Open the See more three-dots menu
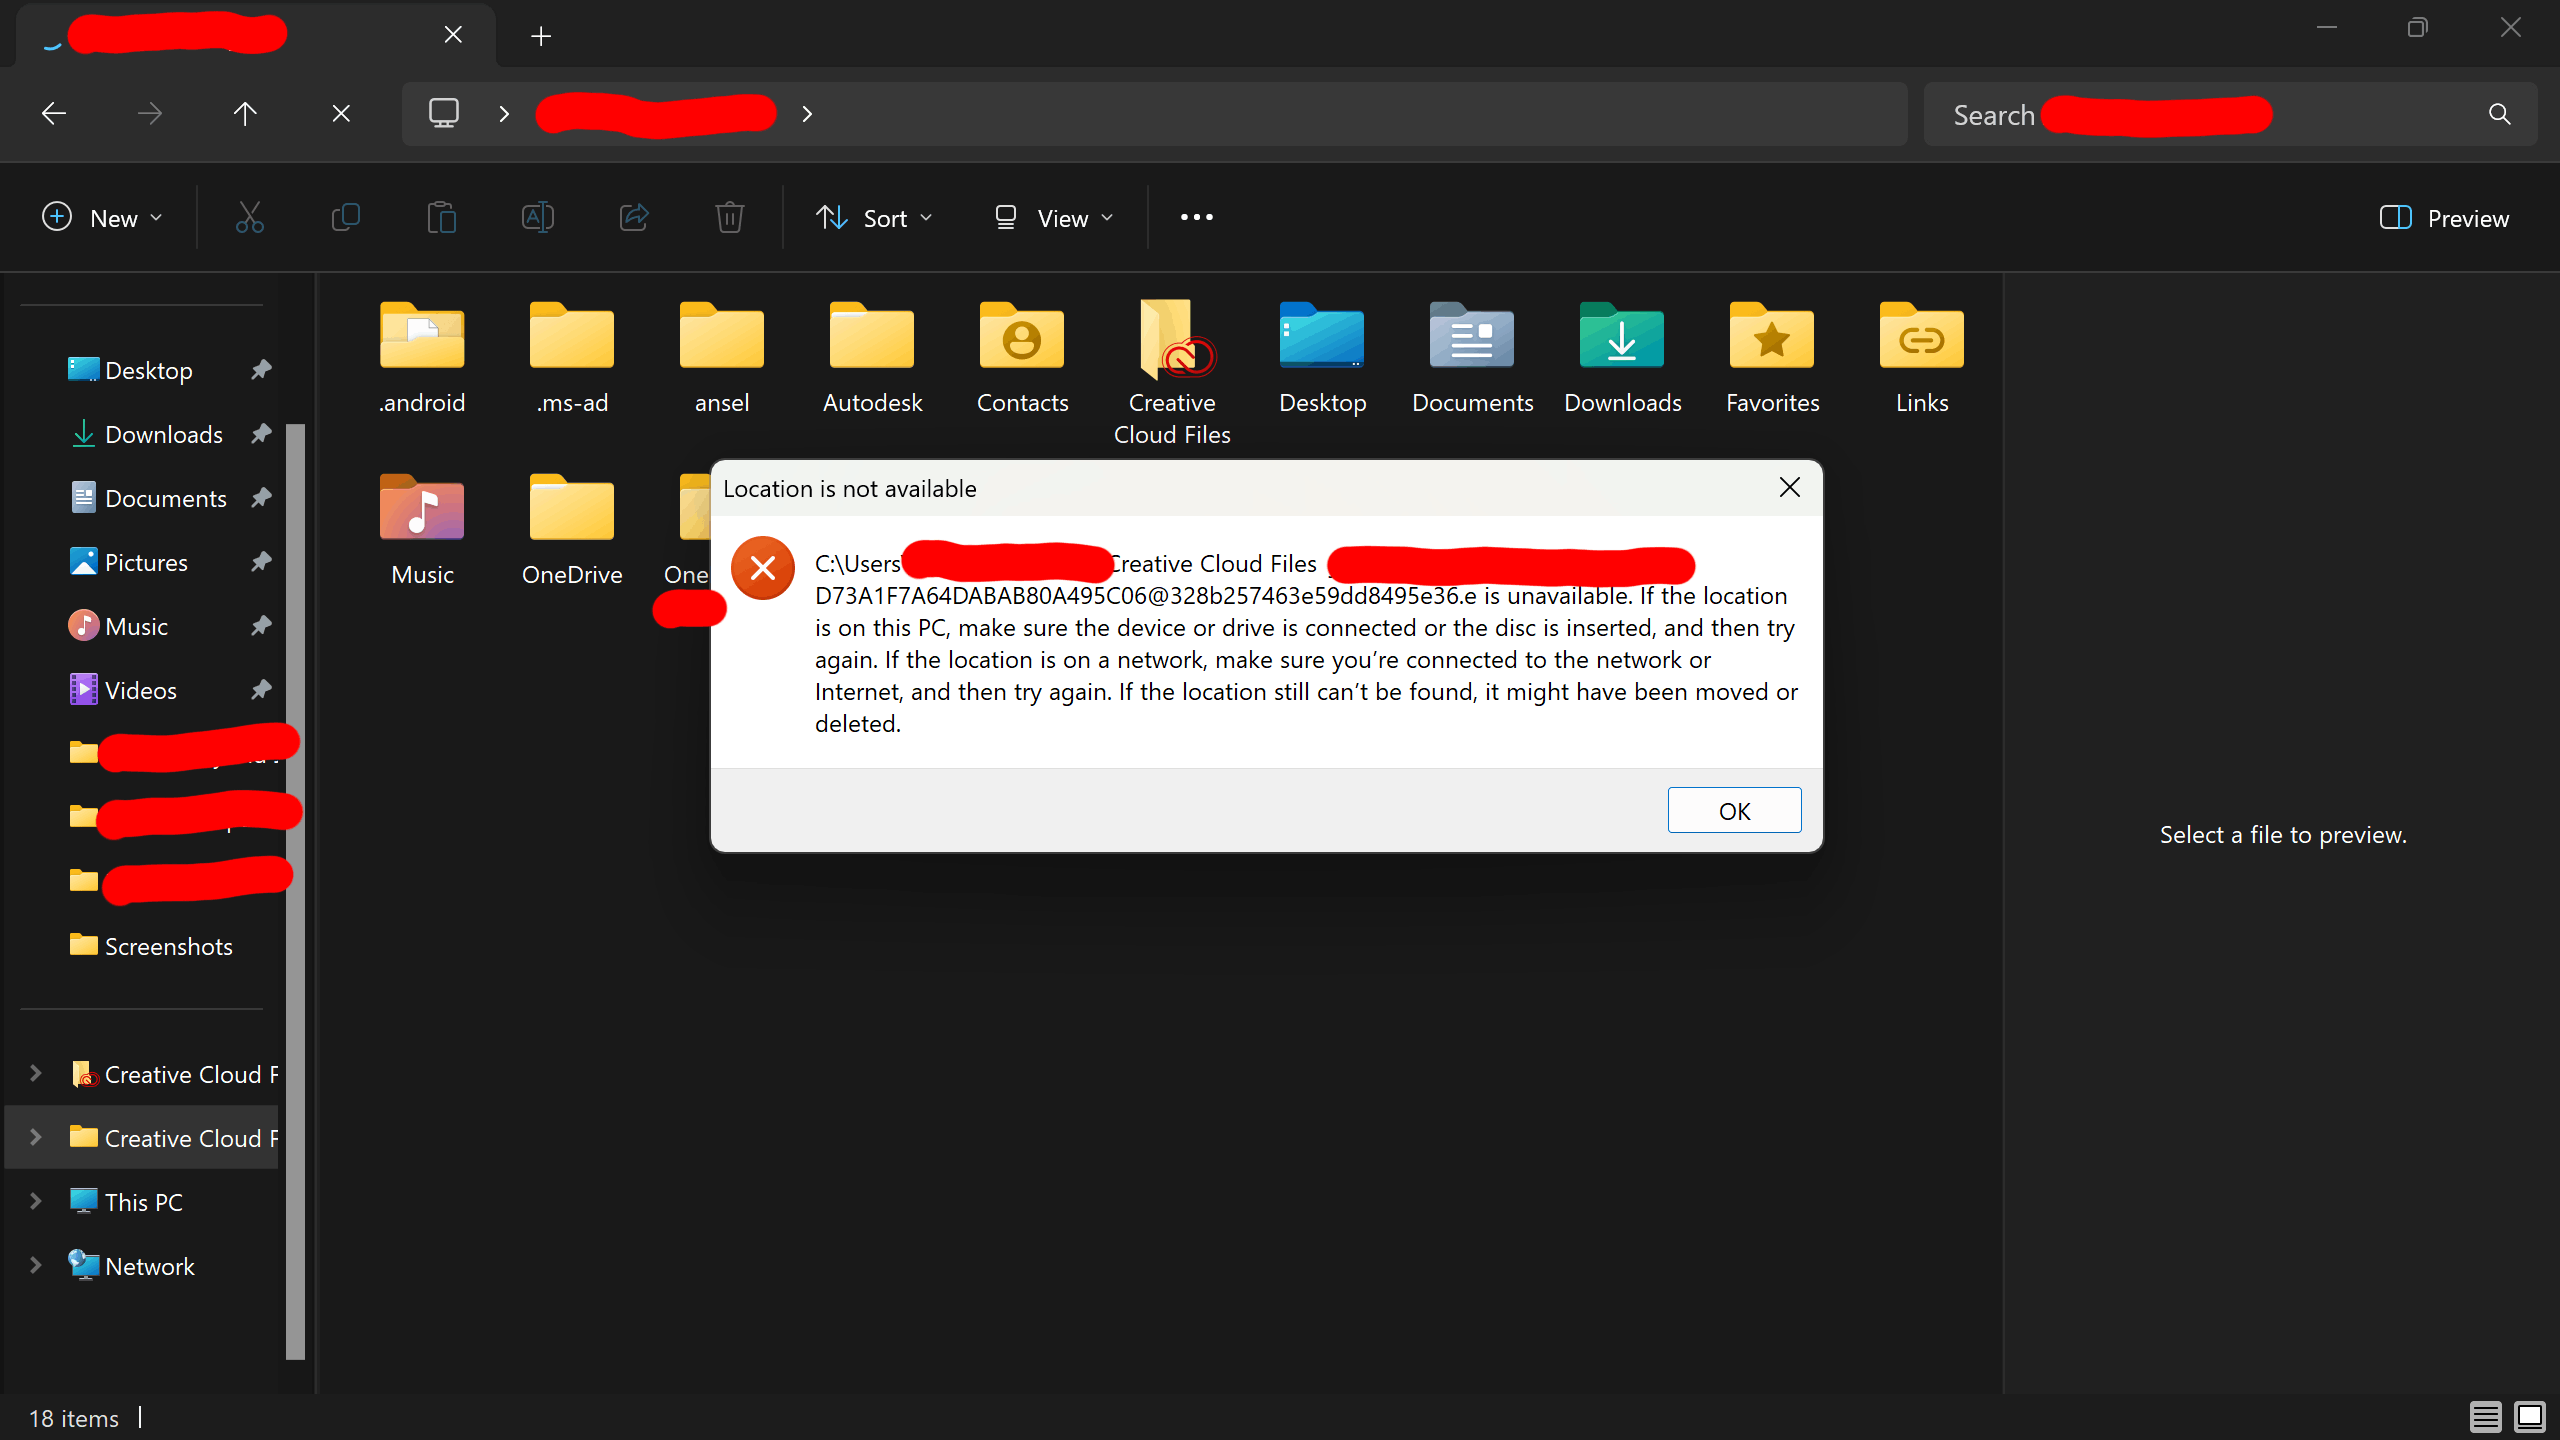This screenshot has width=2560, height=1440. tap(1196, 217)
